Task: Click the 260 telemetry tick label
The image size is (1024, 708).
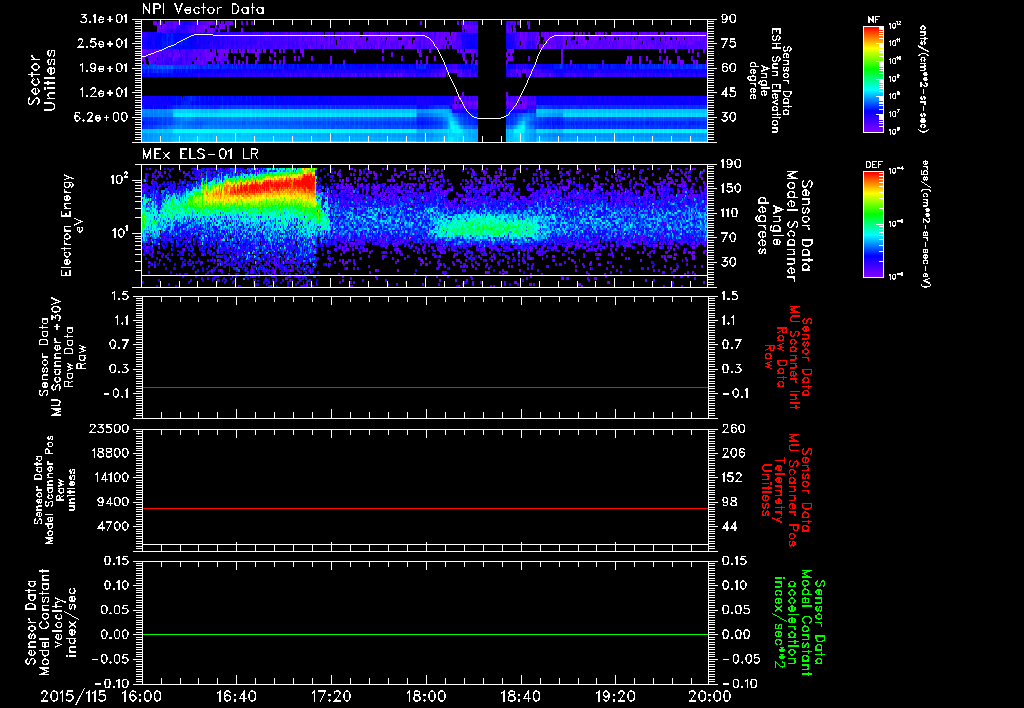Action: click(x=731, y=429)
